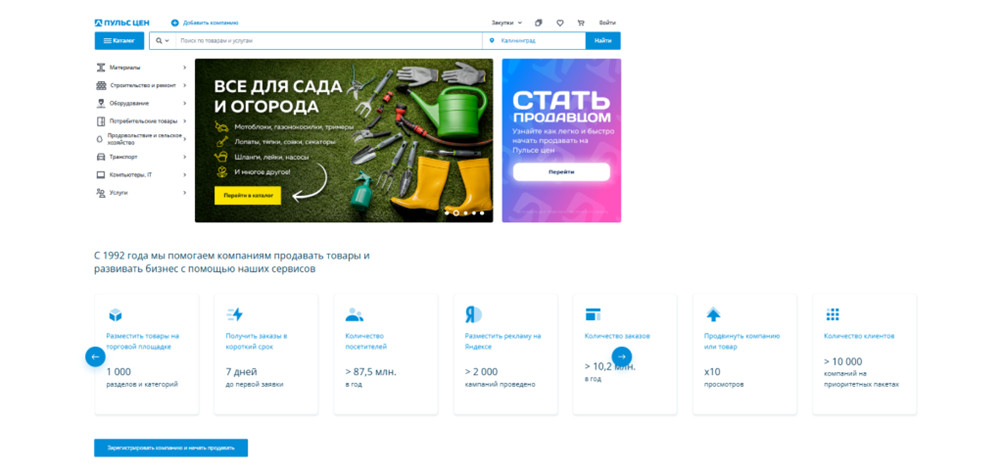1003x475 pixels.
Task: Click the Продвинуть компанию или товар link
Action: 742,341
